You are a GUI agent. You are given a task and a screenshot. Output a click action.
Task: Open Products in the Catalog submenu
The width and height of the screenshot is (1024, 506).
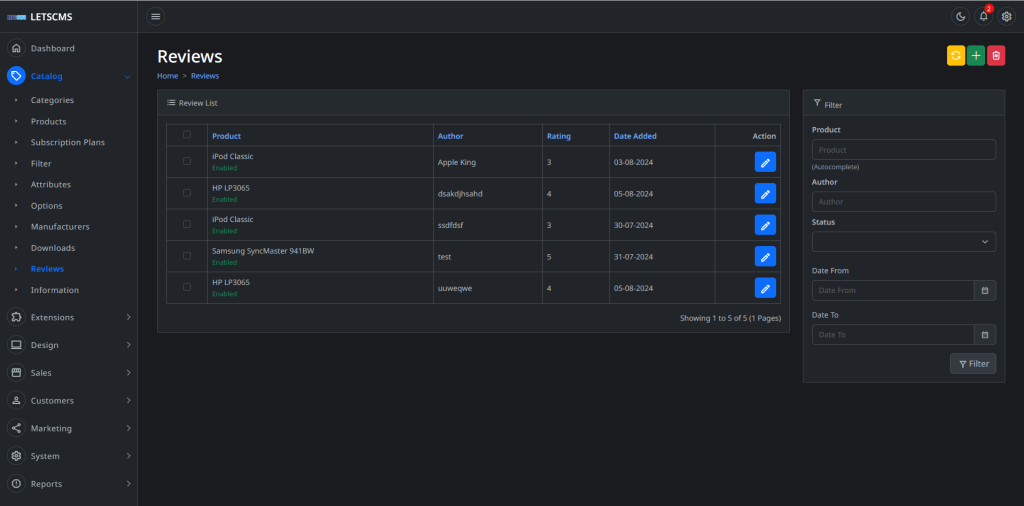pos(48,121)
